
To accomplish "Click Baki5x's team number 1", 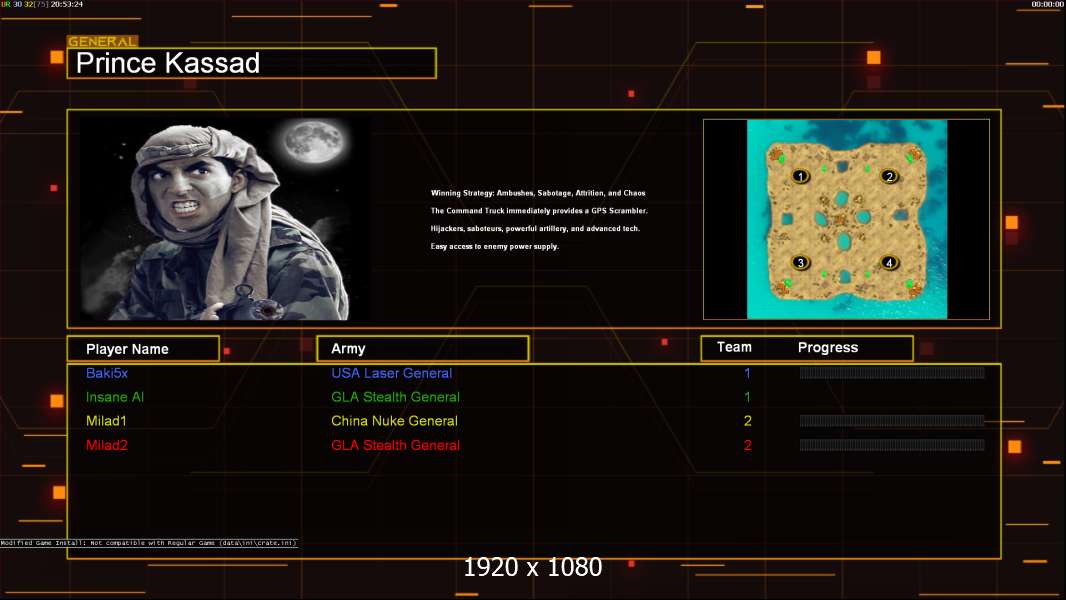I will click(747, 373).
